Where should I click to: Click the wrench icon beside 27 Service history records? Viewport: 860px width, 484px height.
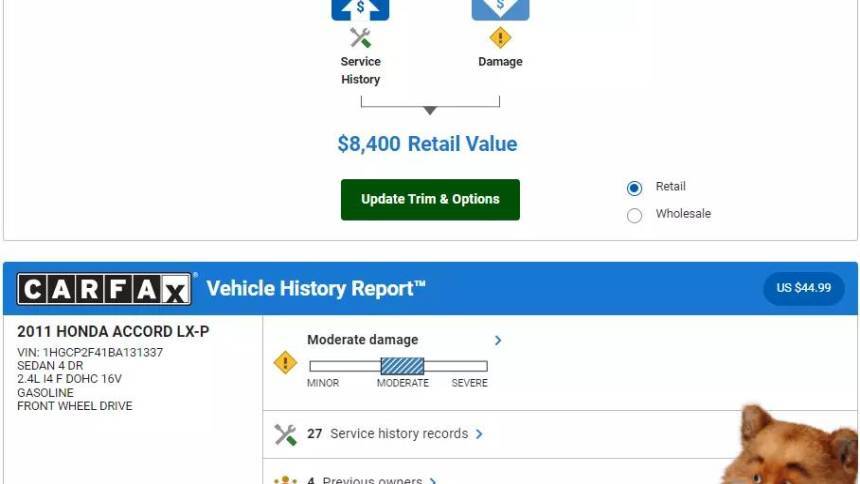[x=285, y=435]
